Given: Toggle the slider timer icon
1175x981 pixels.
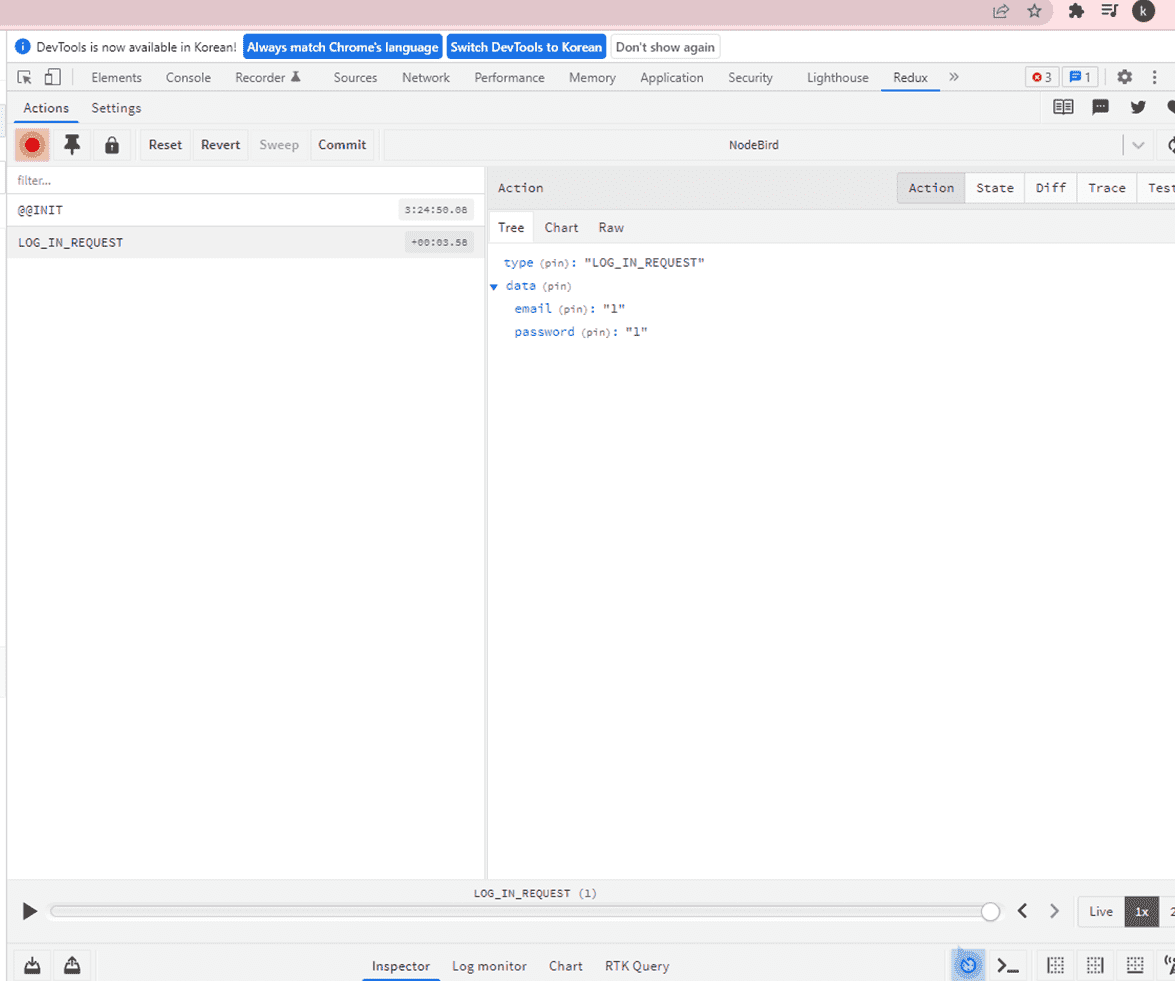Looking at the screenshot, I should point(968,965).
